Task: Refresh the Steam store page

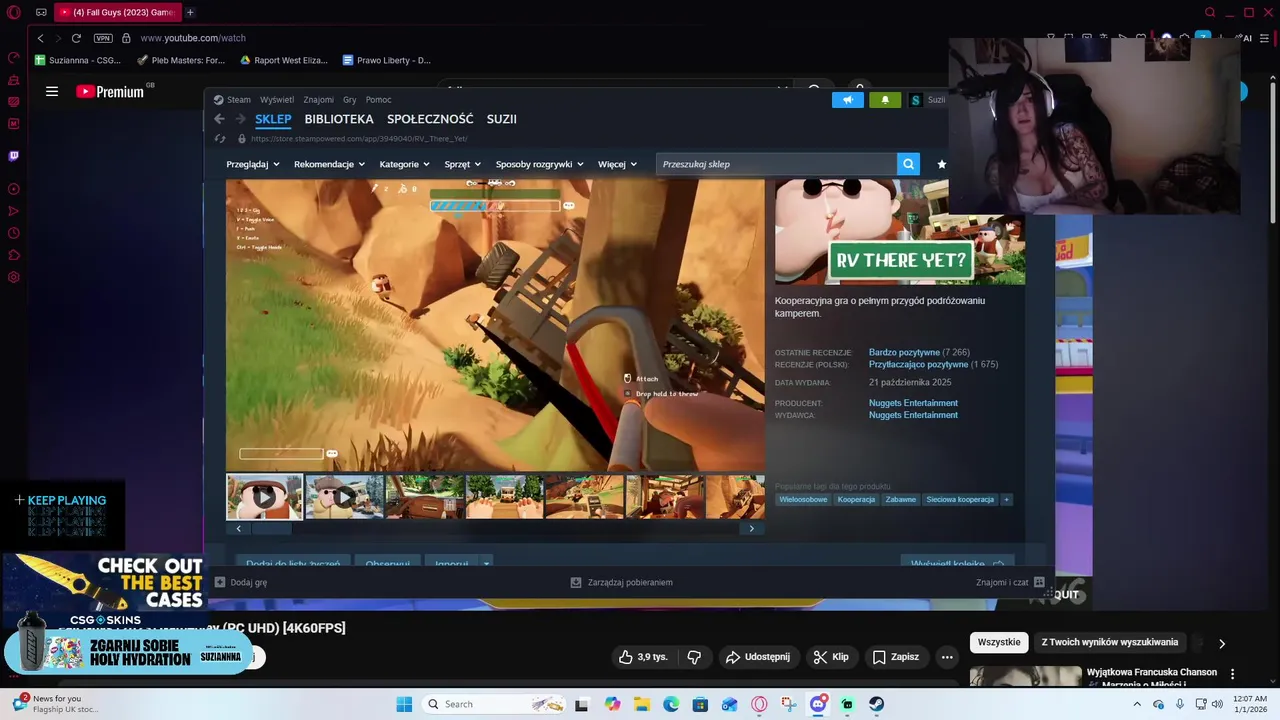Action: click(219, 139)
